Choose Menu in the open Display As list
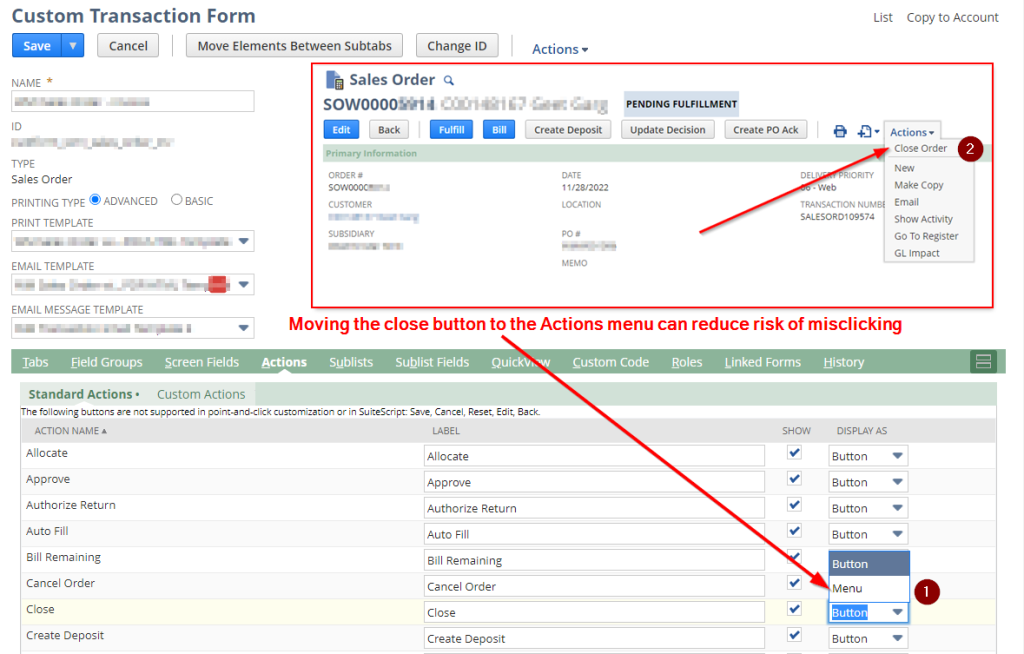This screenshot has width=1024, height=654. (869, 589)
